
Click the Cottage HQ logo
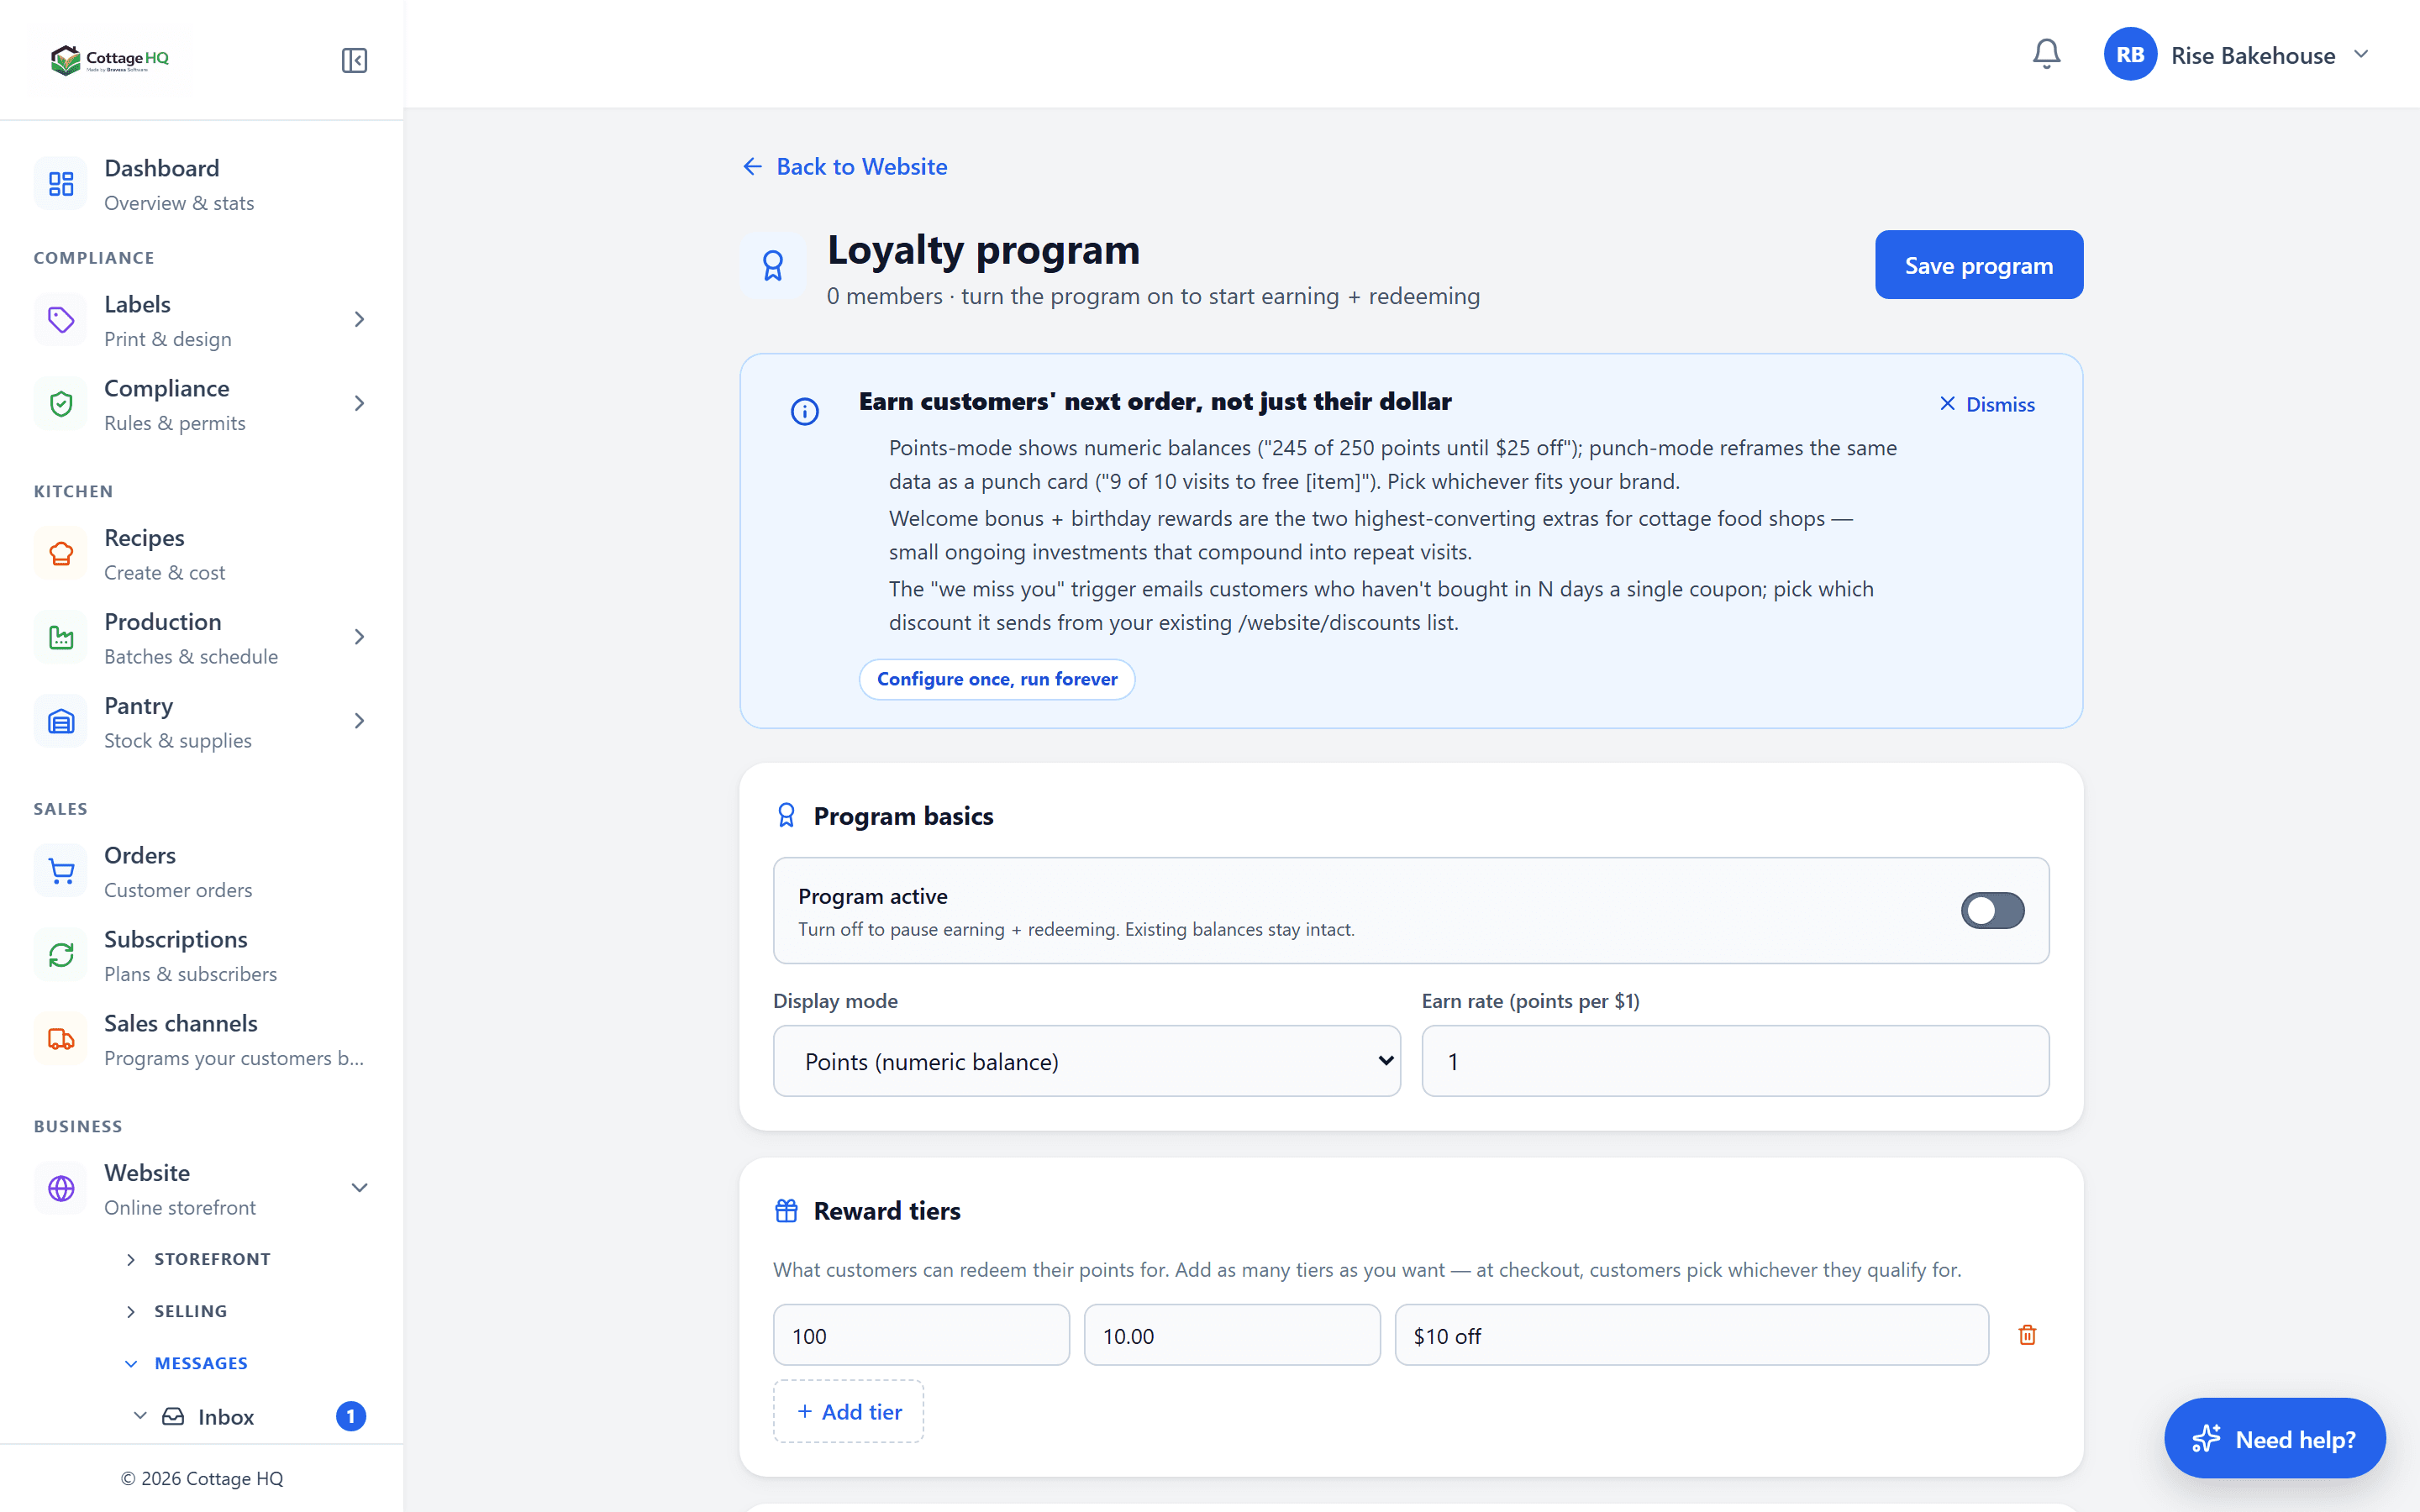(110, 60)
